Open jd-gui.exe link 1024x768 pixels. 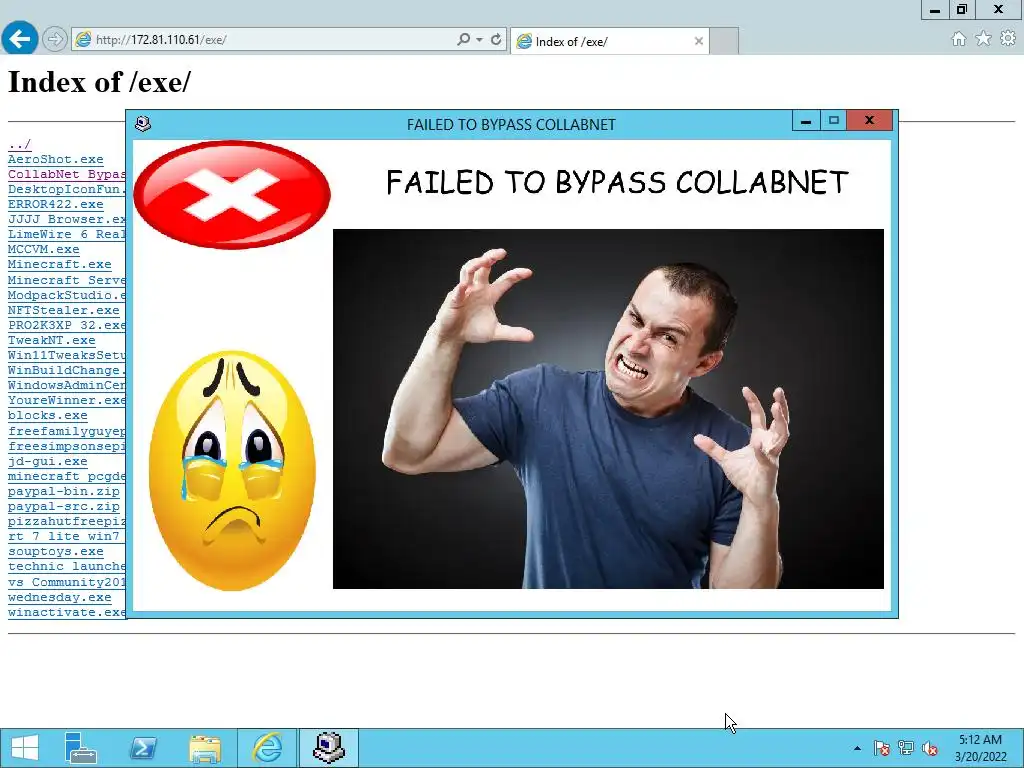(x=48, y=461)
